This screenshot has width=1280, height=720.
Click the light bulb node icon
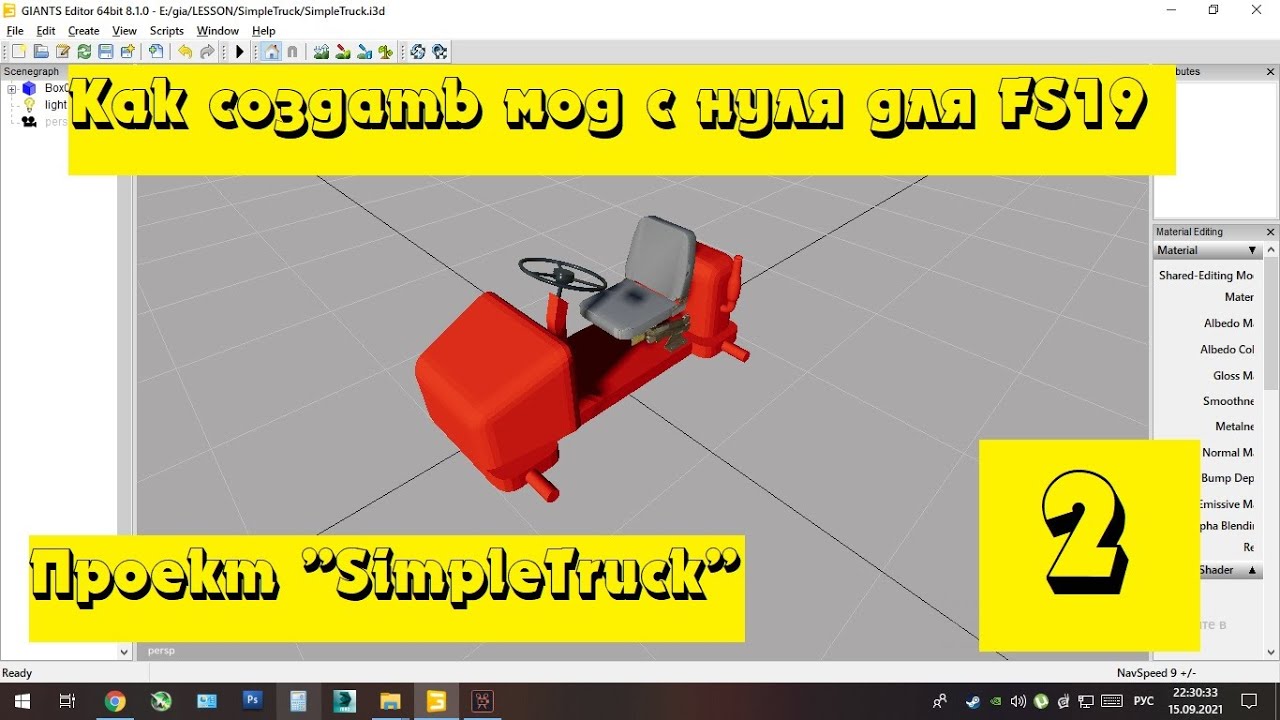(29, 104)
